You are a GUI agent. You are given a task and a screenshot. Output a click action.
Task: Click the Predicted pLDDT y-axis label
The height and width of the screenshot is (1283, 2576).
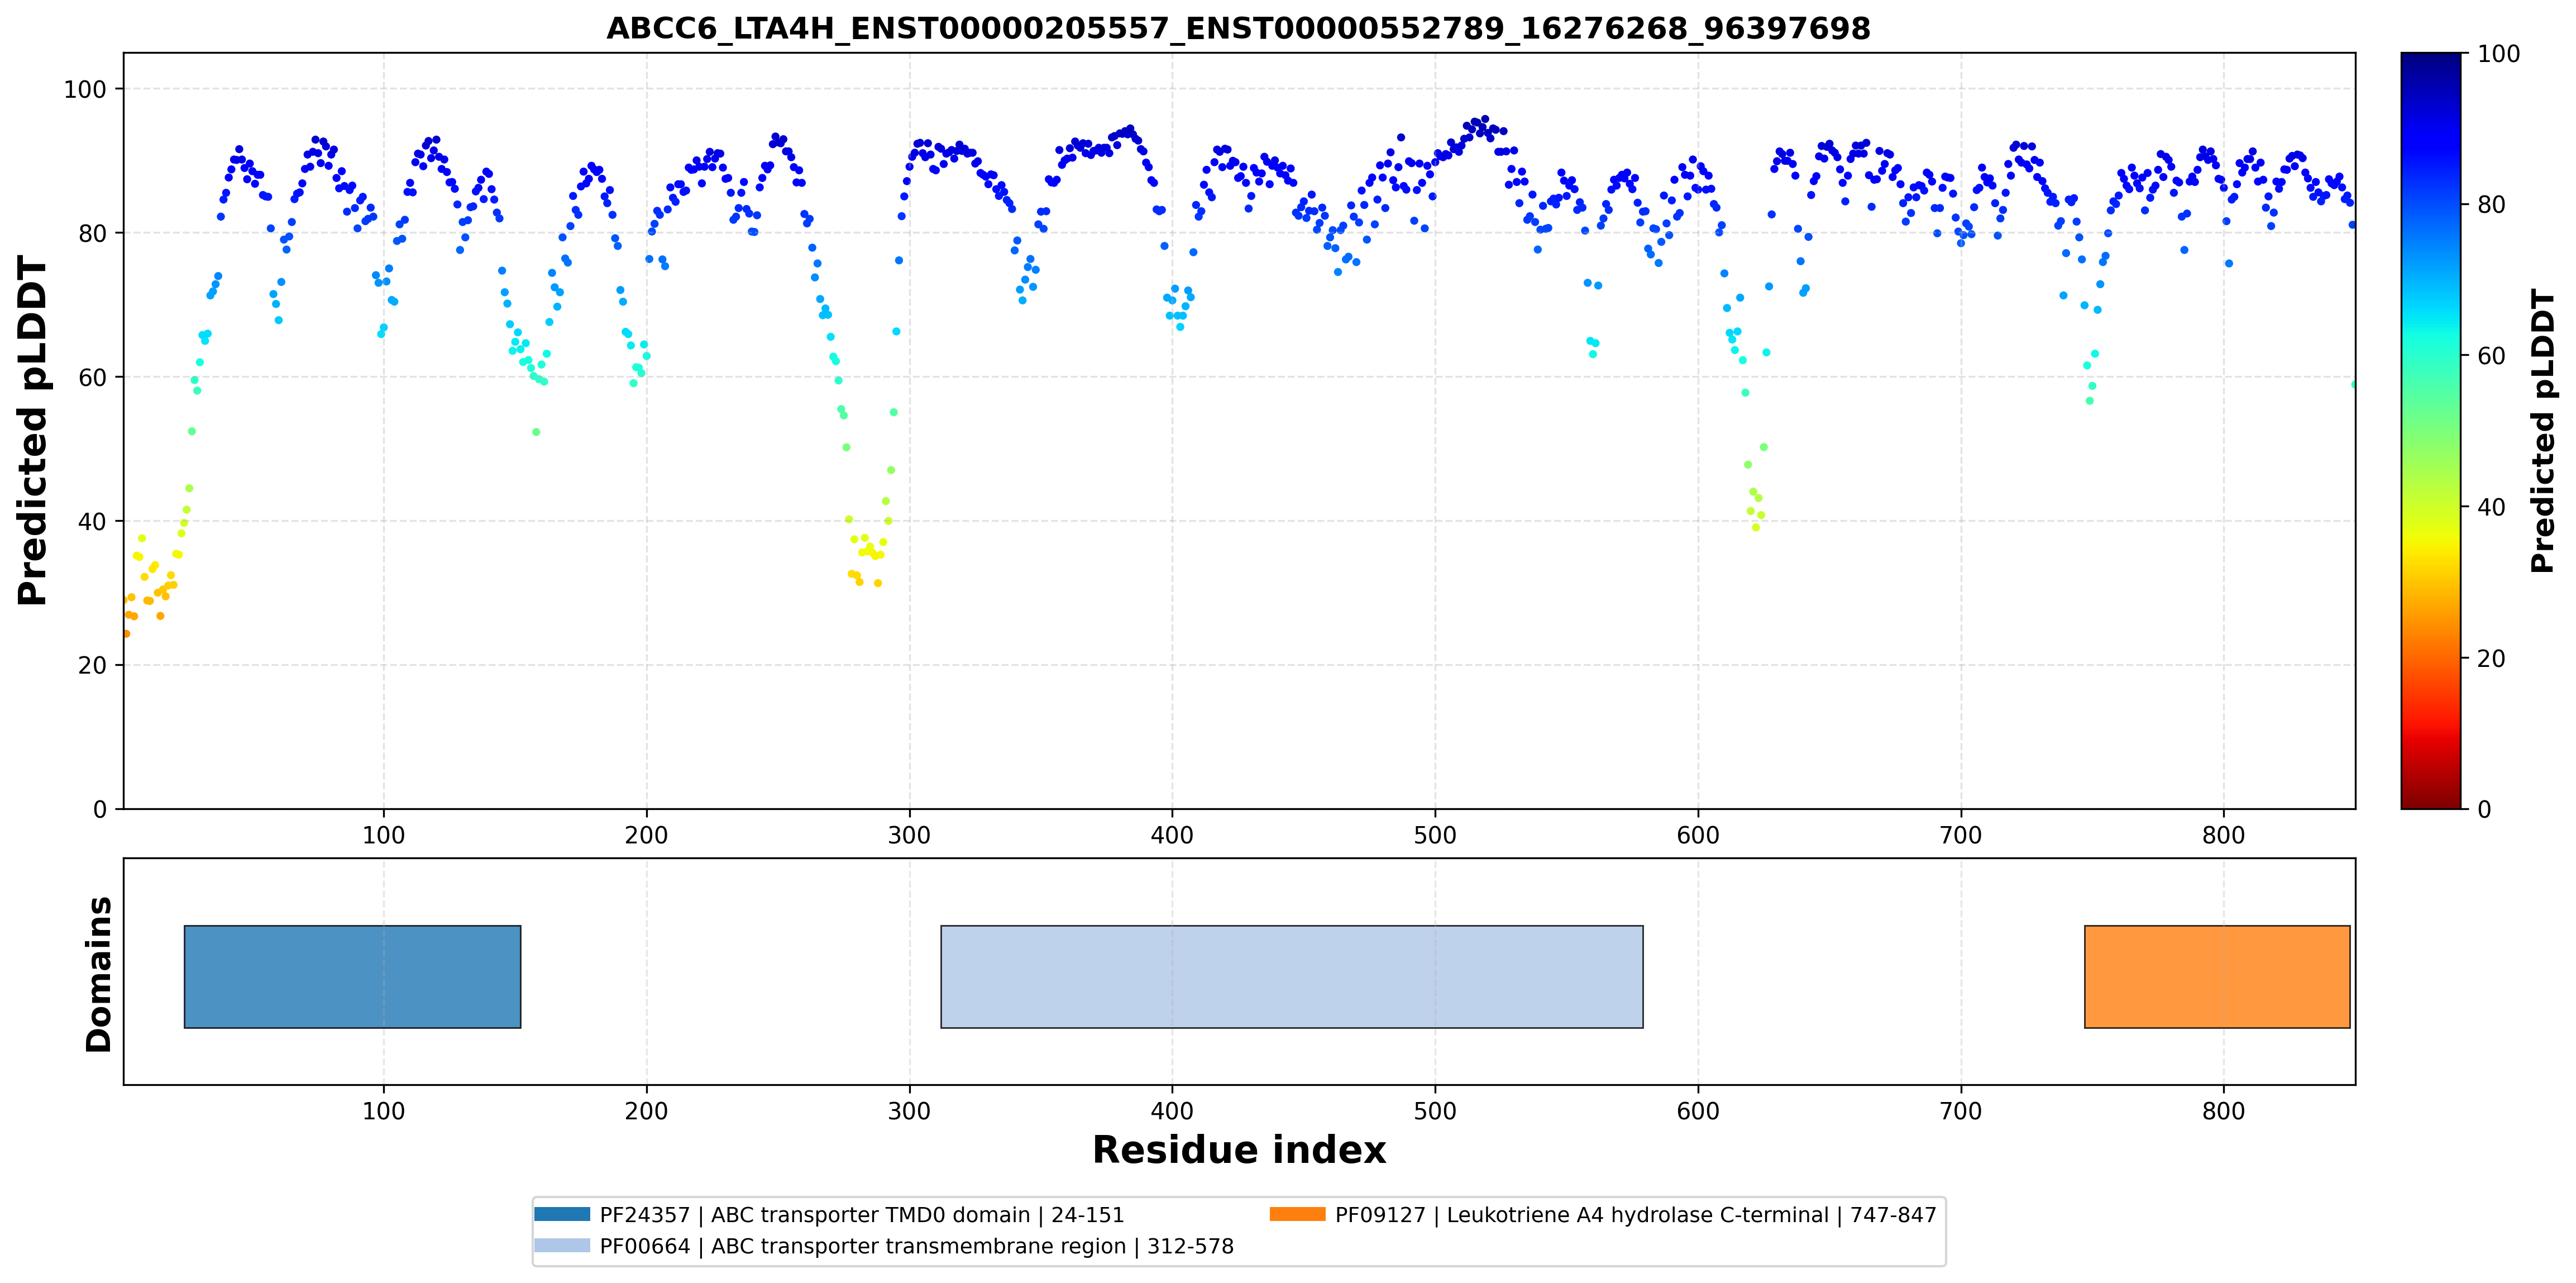coord(32,430)
